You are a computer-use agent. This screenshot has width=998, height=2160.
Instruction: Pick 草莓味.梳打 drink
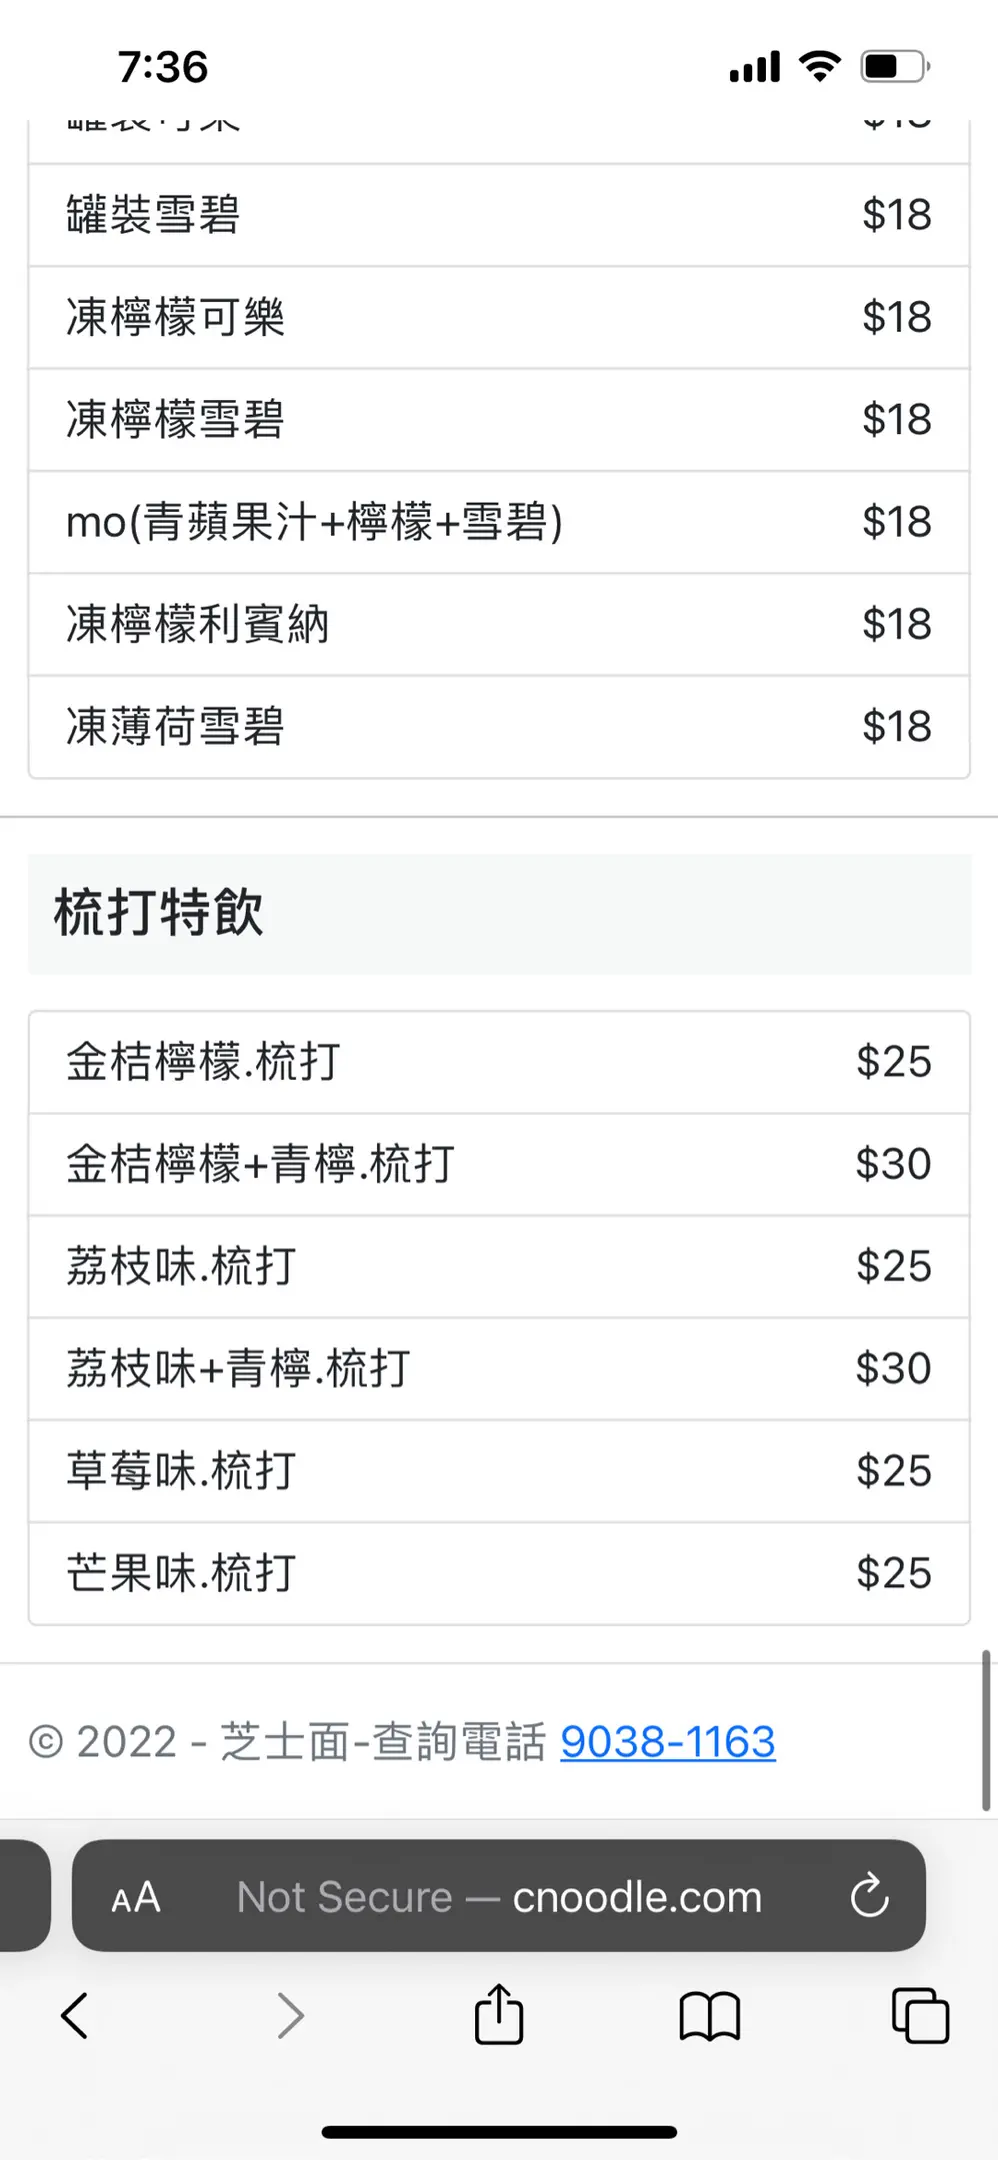point(499,1471)
